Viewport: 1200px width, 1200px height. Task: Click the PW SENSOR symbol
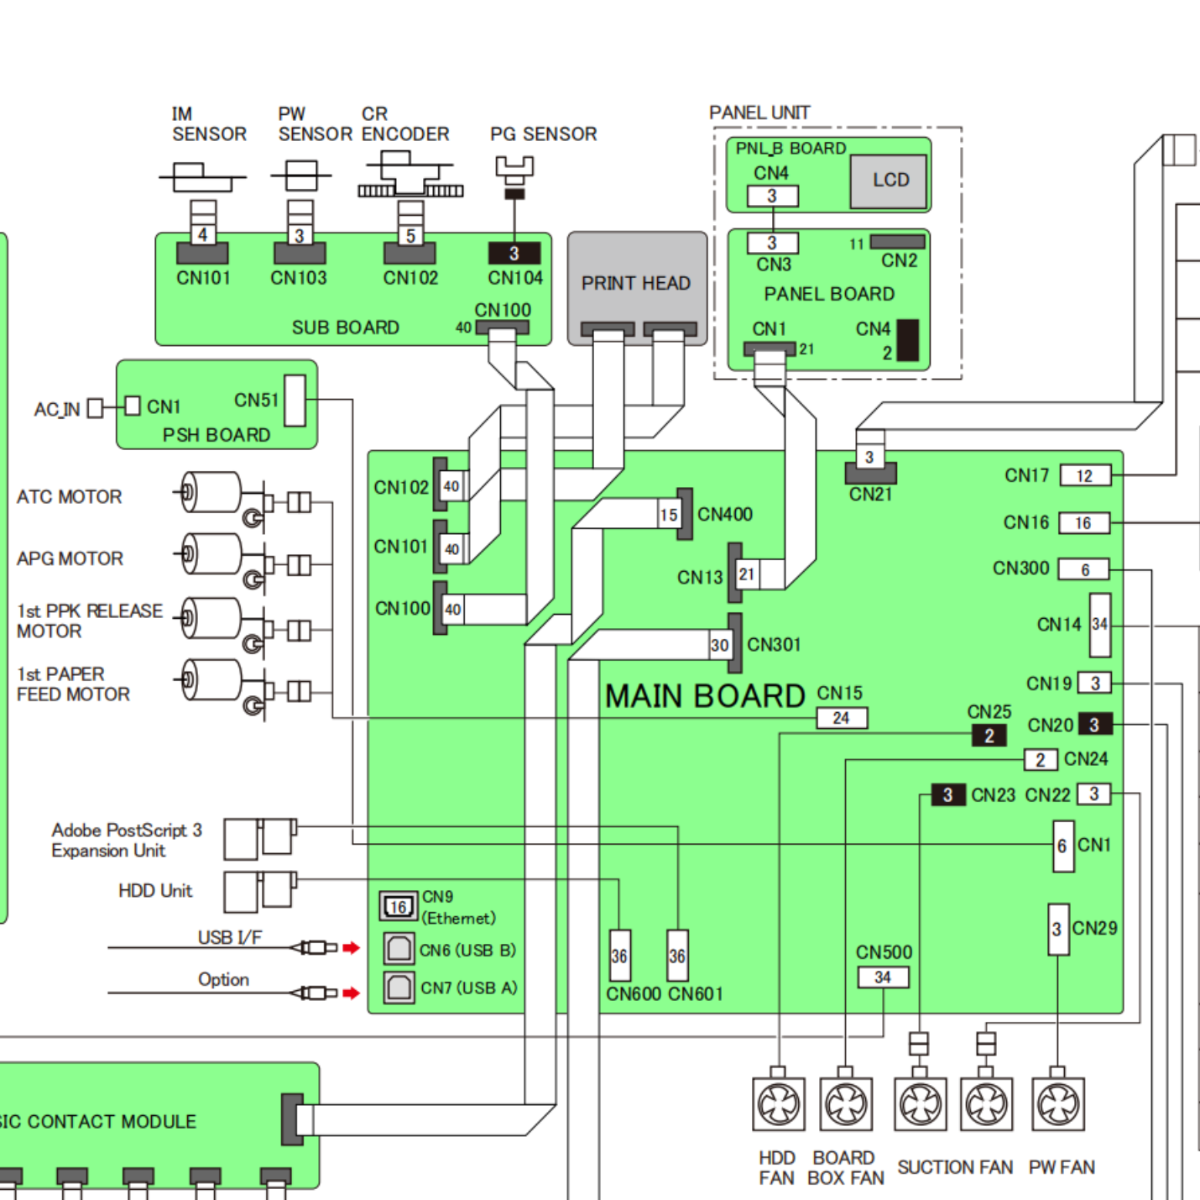(300, 177)
